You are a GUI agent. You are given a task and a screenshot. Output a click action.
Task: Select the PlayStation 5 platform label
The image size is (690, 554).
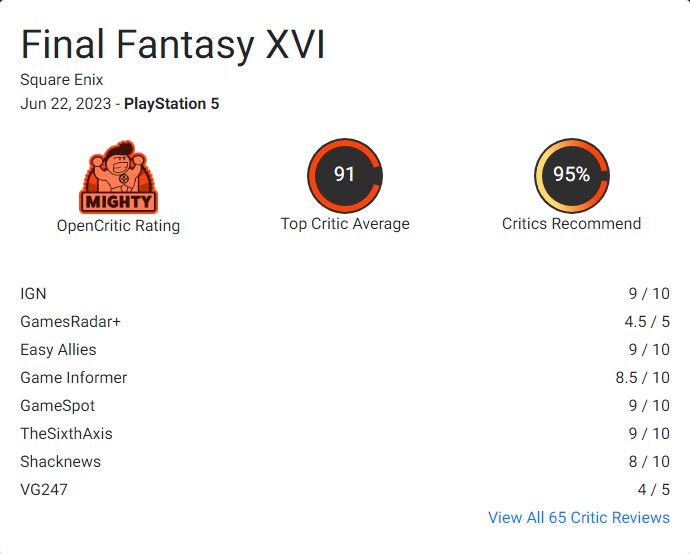(171, 104)
